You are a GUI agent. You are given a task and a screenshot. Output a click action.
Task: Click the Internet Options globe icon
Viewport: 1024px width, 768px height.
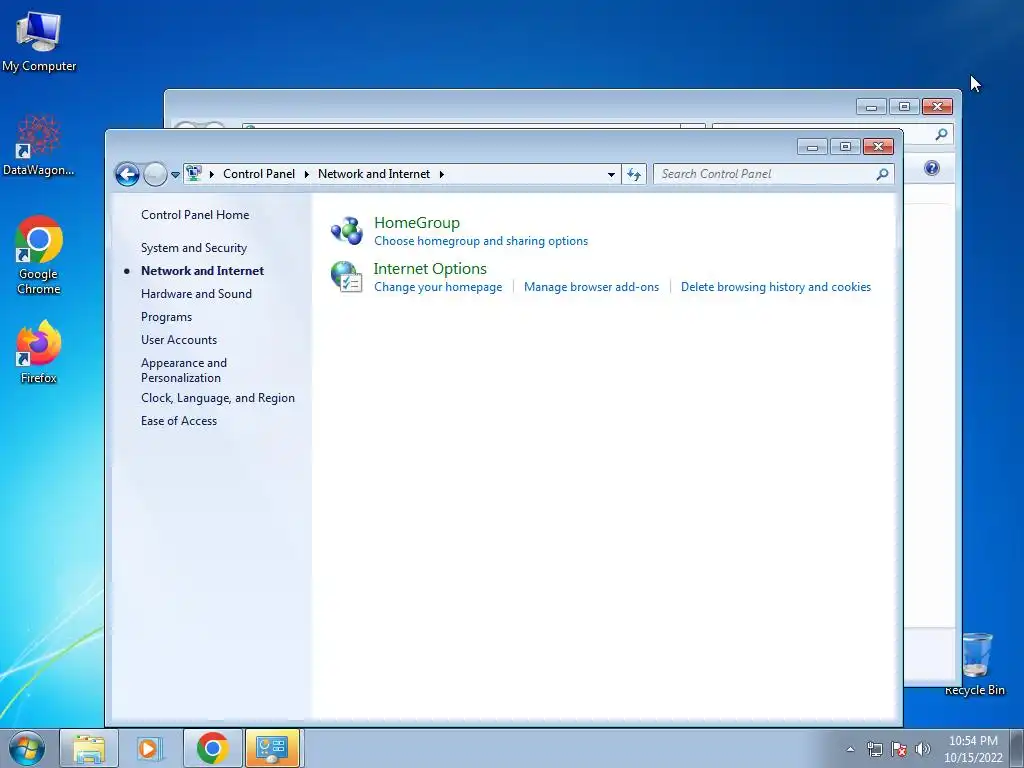[x=347, y=276]
